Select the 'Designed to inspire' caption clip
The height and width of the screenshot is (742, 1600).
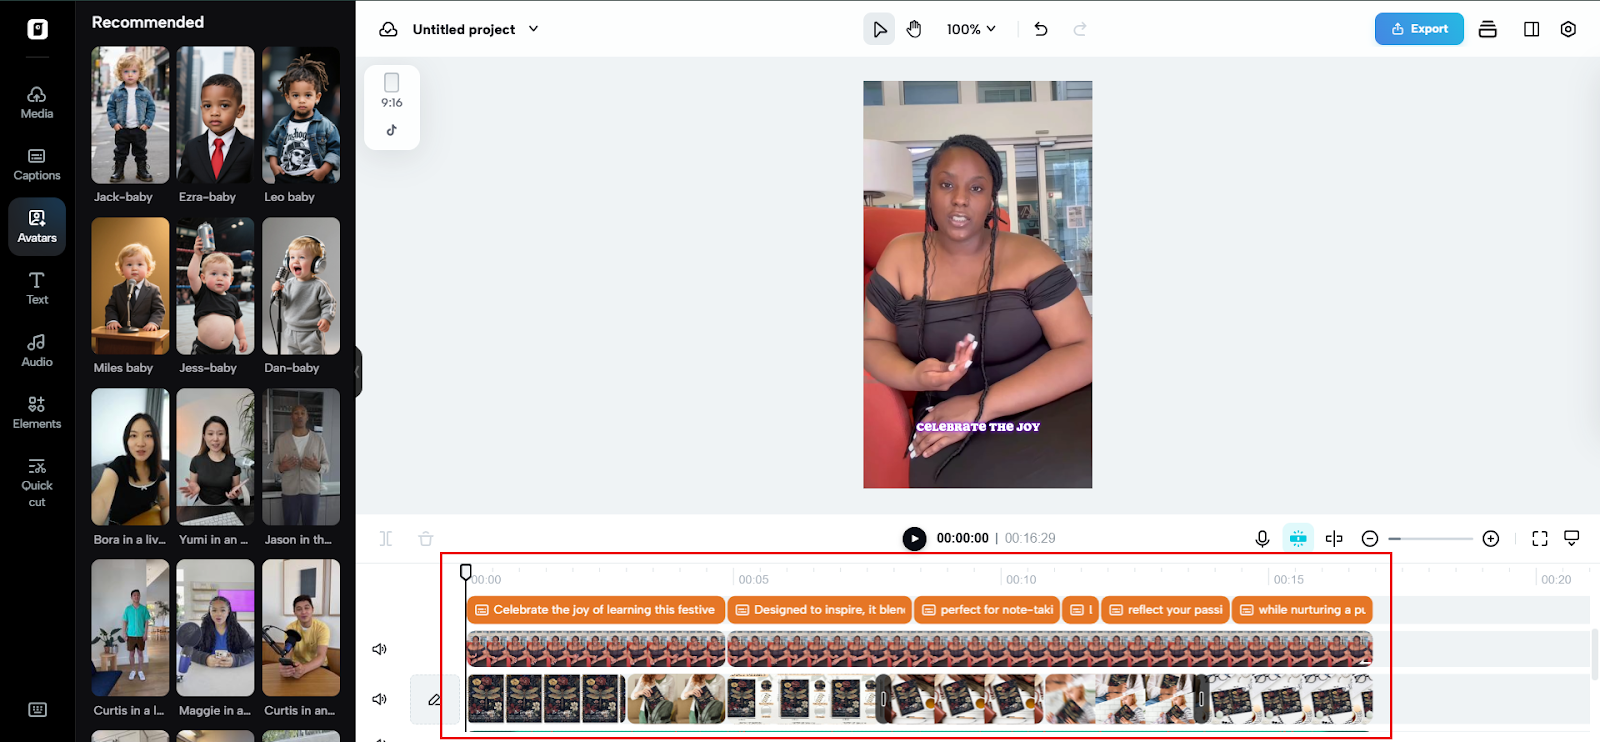[x=820, y=610]
